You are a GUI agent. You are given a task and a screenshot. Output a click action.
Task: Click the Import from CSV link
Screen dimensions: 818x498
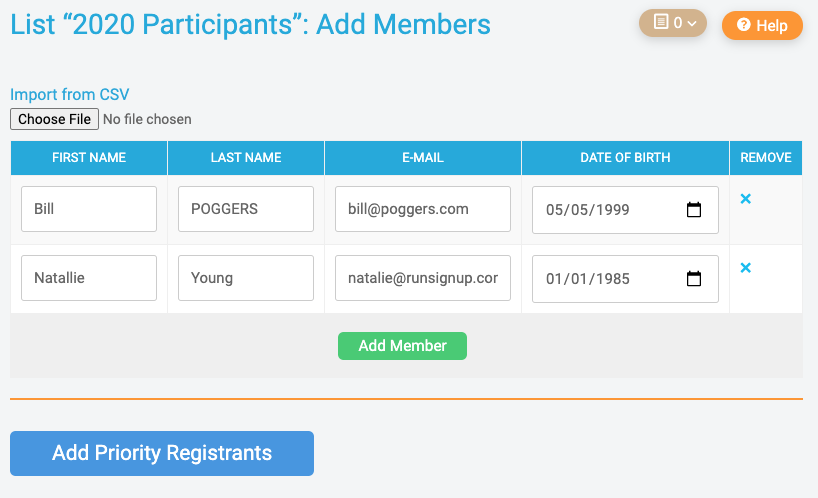click(x=70, y=95)
